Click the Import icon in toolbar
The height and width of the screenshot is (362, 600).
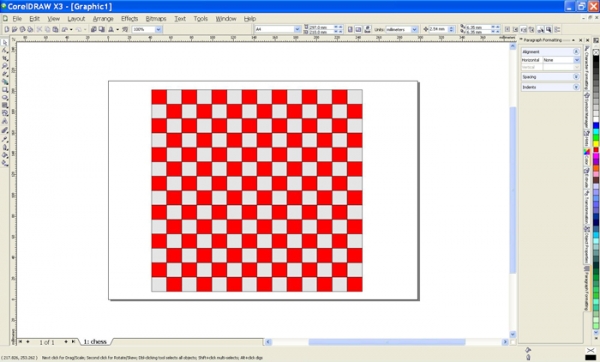93,29
